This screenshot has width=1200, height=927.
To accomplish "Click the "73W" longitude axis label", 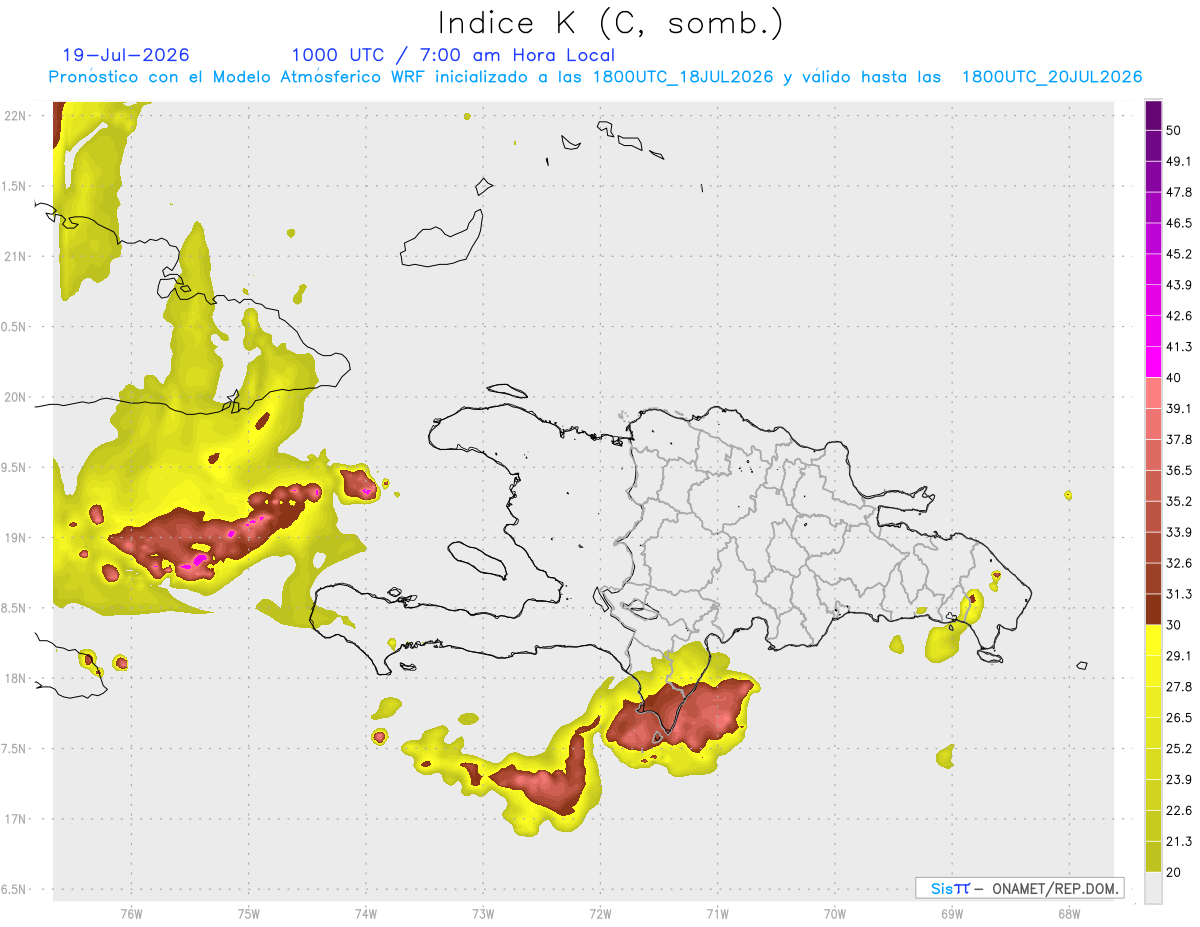I will tap(483, 914).
